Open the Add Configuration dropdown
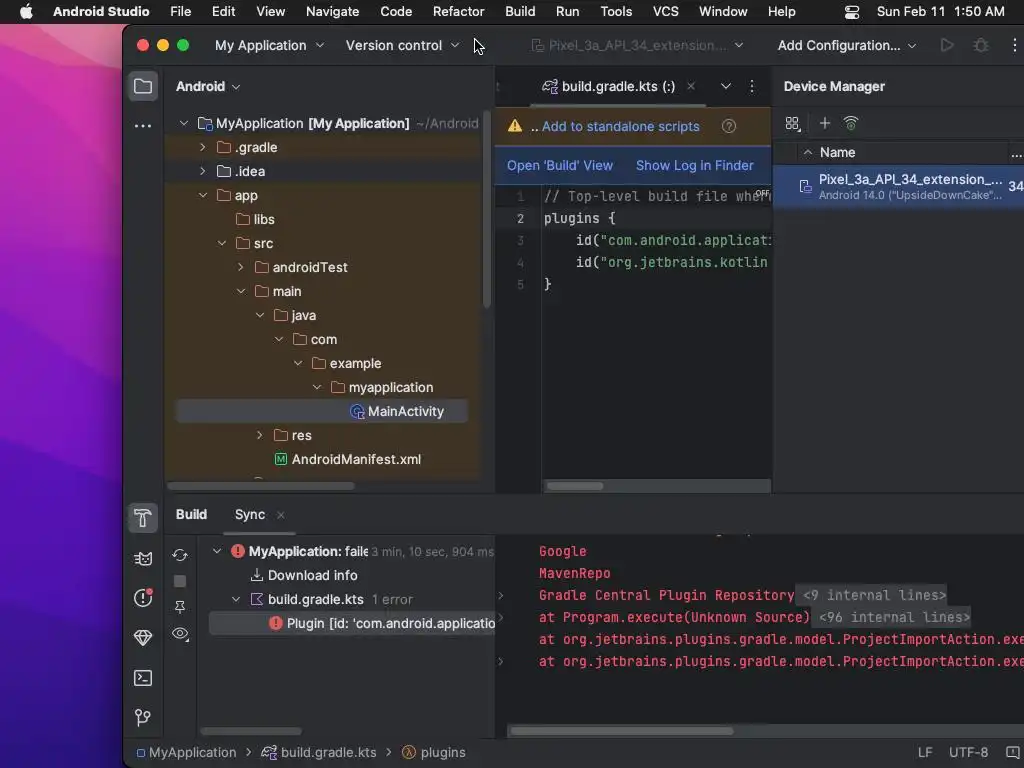 pos(846,45)
